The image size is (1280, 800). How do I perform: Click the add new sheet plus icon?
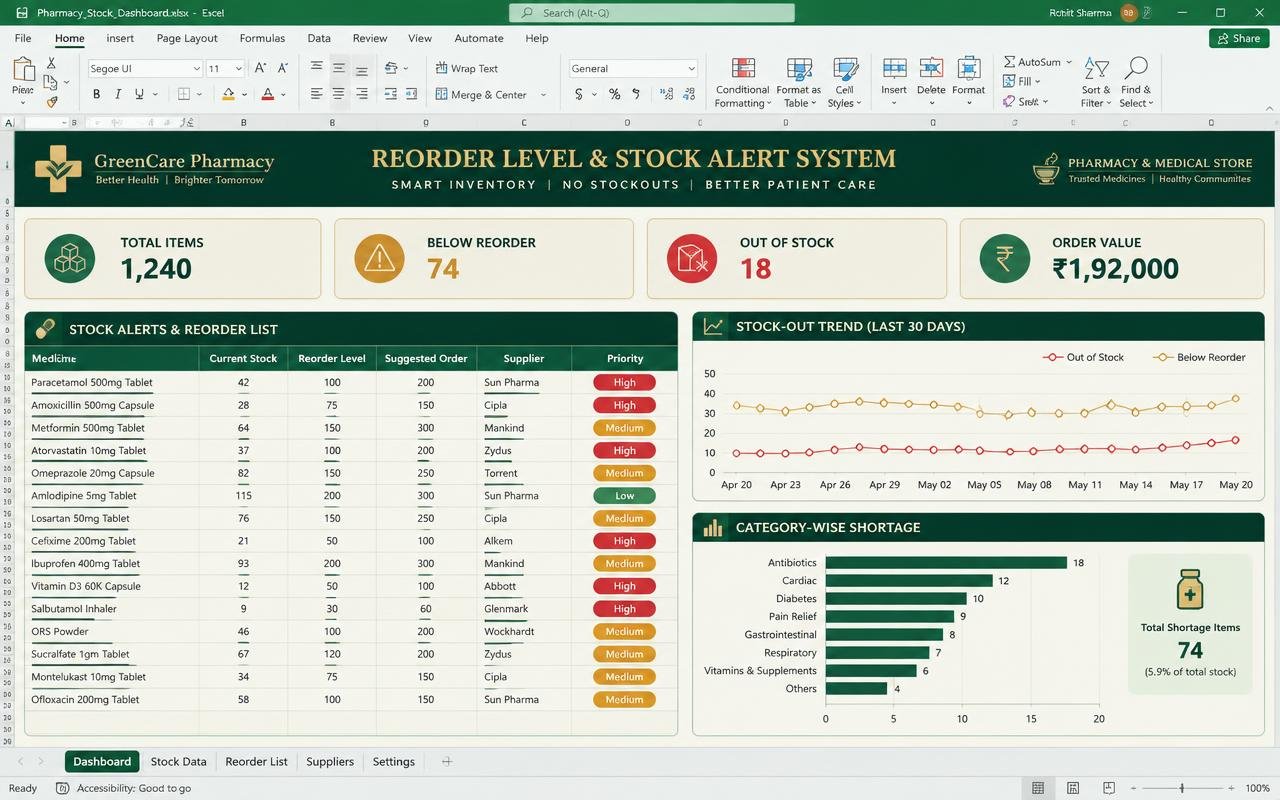point(447,761)
